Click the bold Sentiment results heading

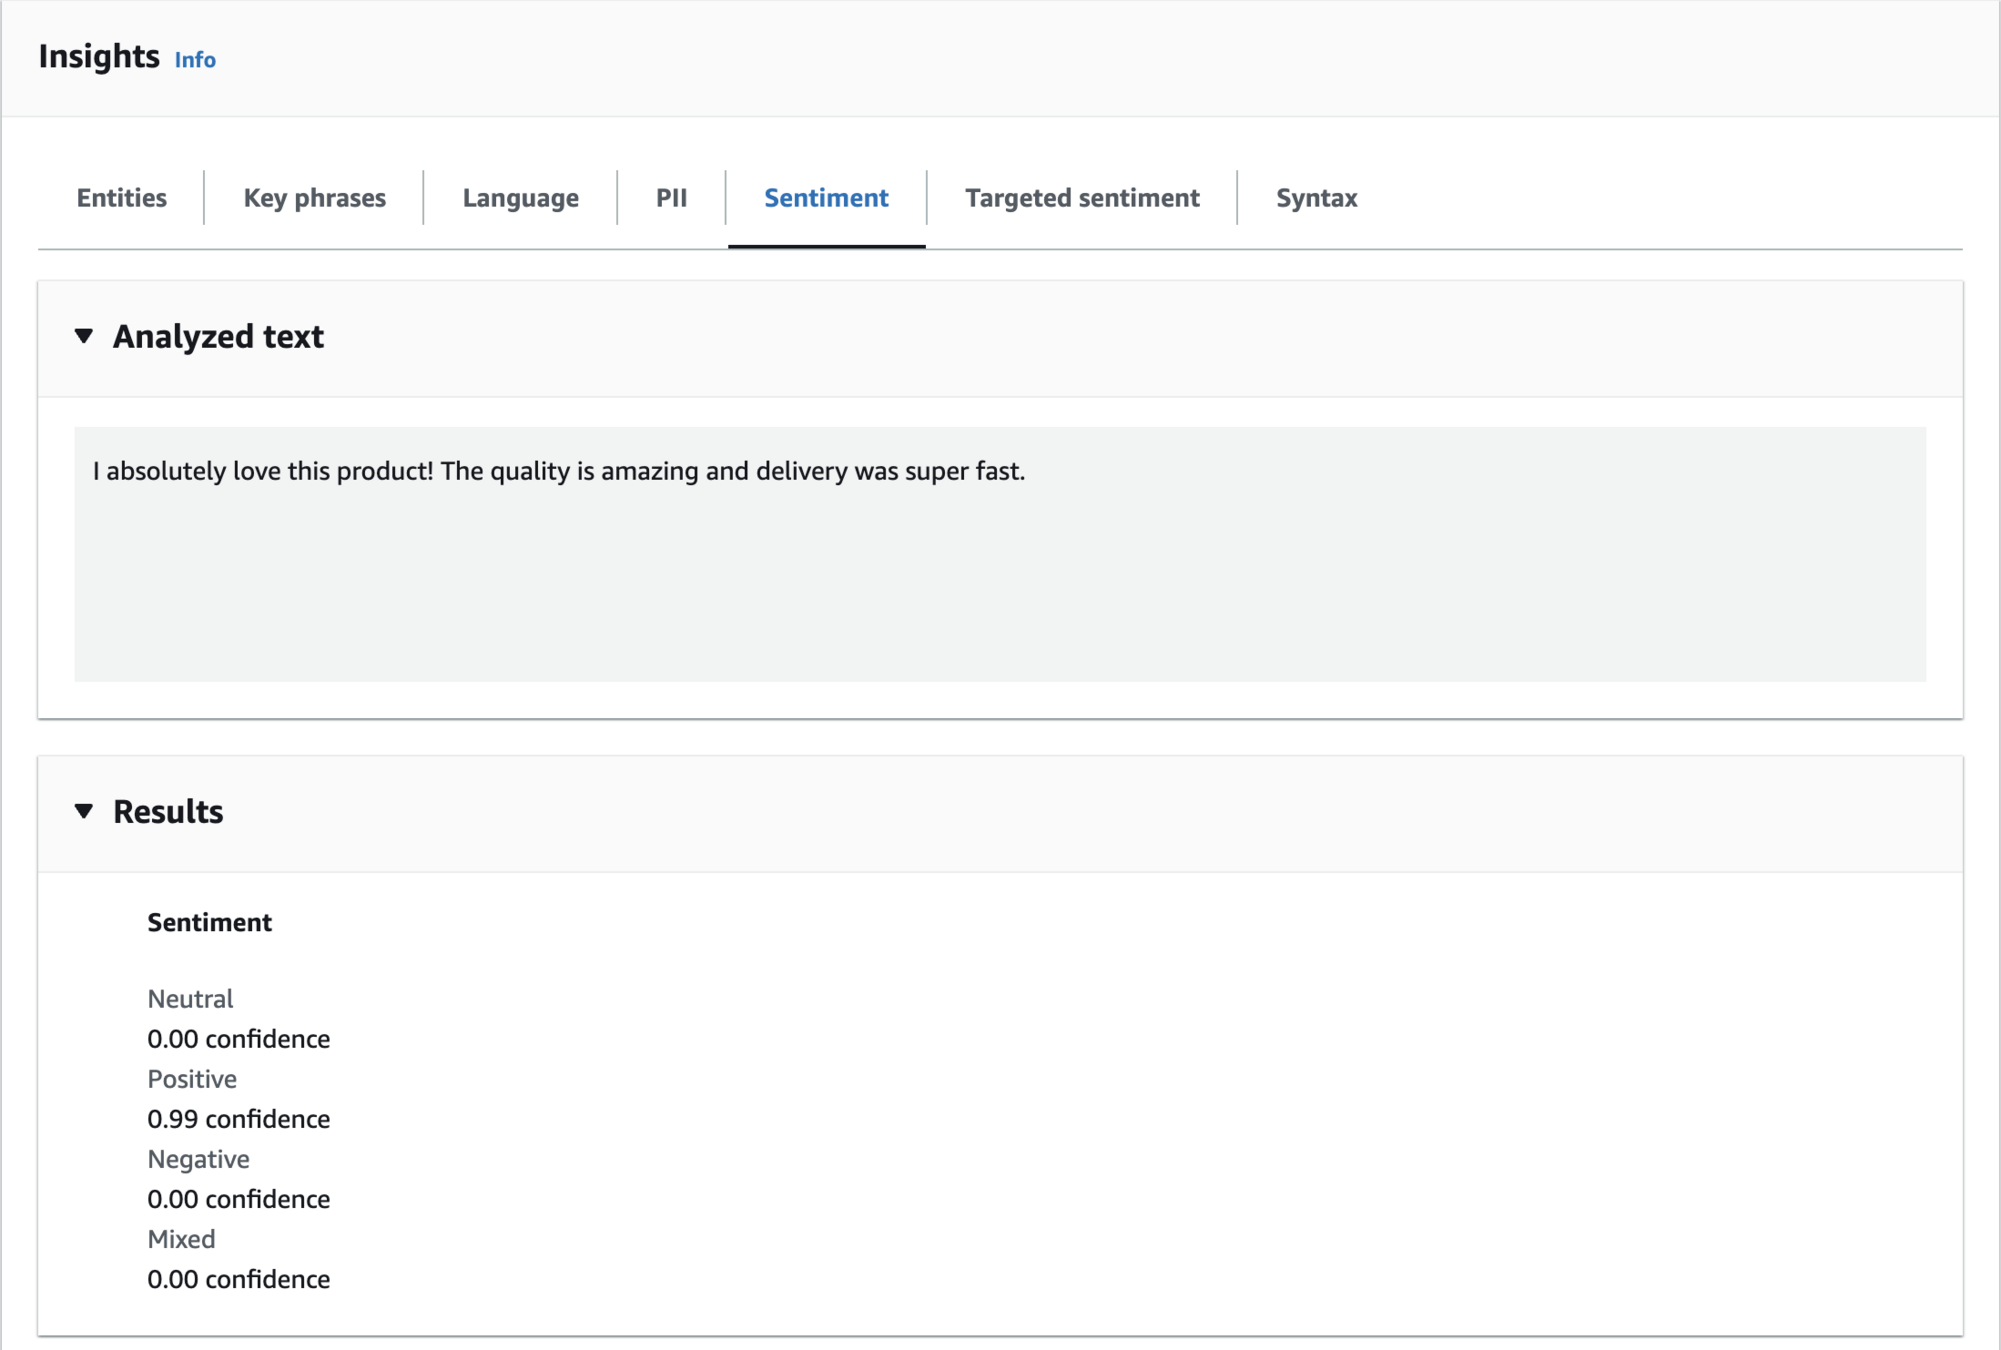tap(209, 922)
